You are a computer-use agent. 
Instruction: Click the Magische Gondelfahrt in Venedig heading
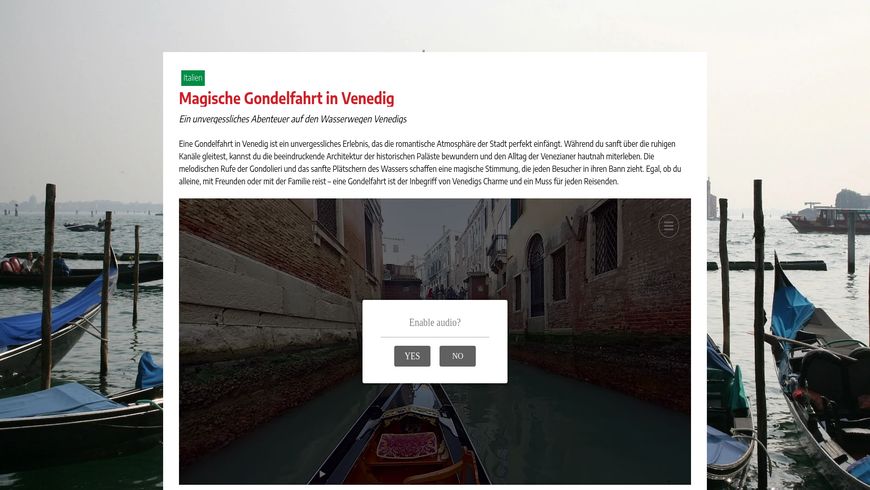[x=286, y=98]
